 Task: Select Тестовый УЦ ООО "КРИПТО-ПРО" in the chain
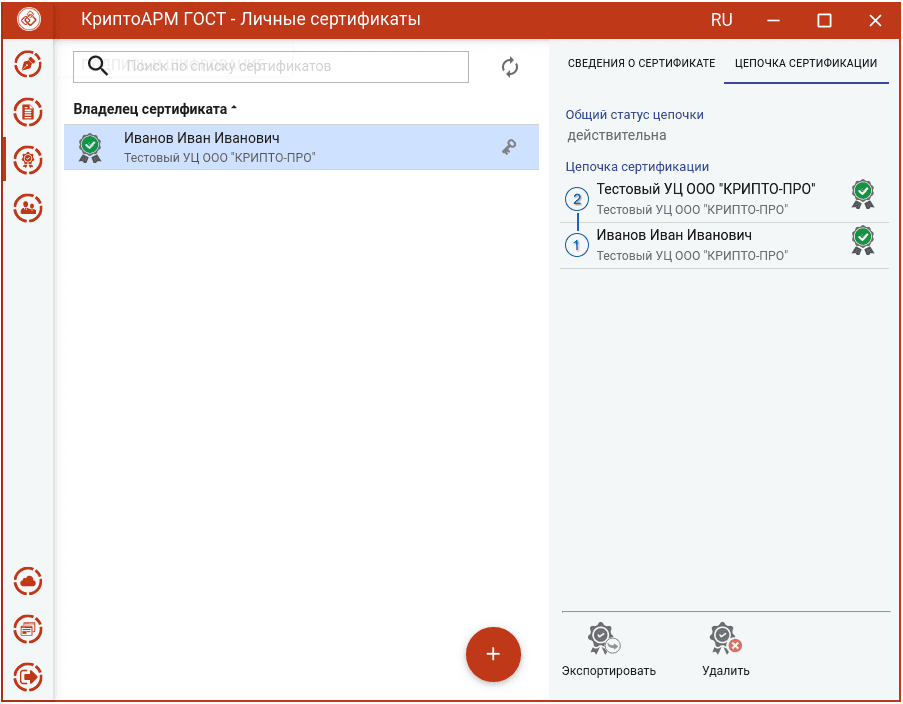pyautogui.click(x=724, y=199)
